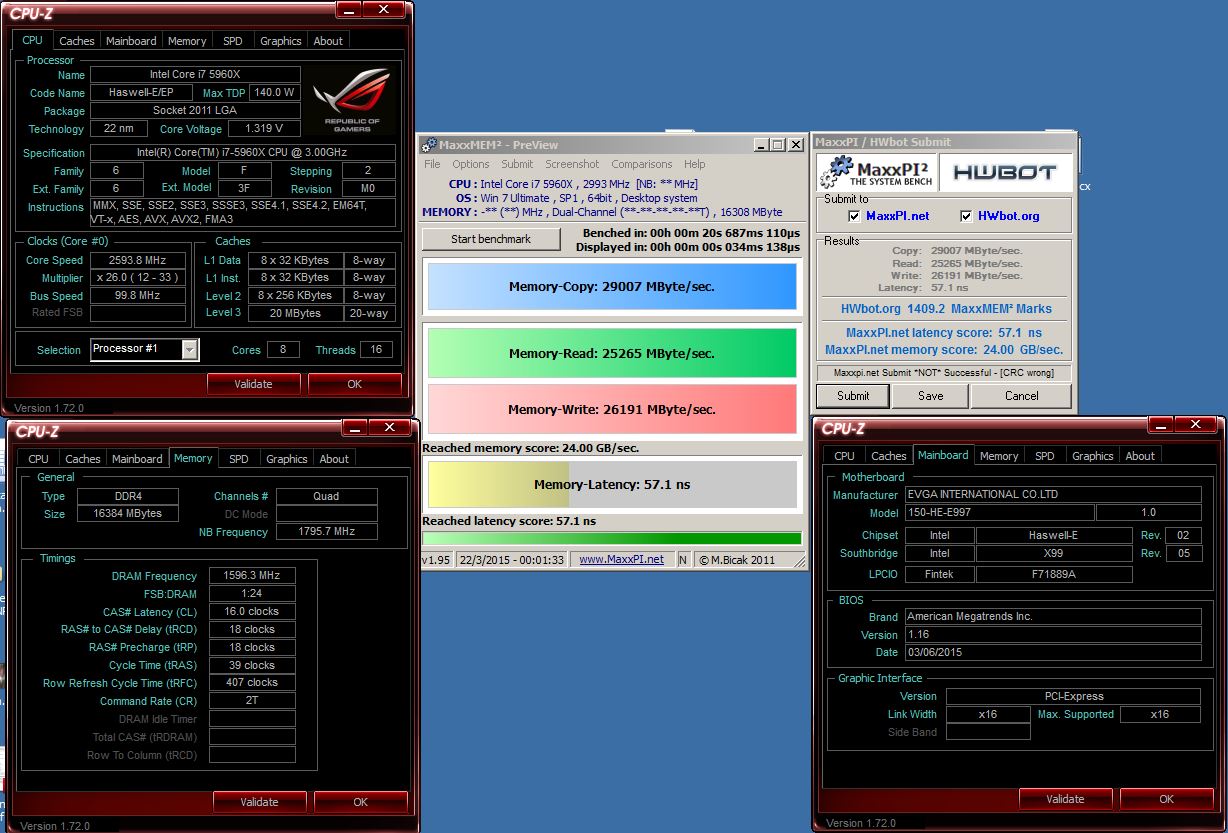
Task: Open the Help menu in MaxxMEM²
Action: point(694,164)
